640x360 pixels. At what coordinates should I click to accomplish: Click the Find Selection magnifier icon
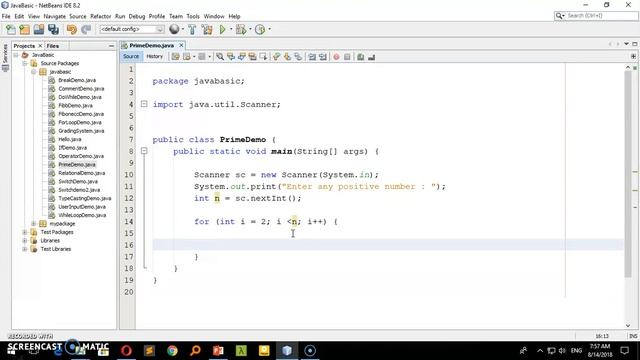pos(220,57)
